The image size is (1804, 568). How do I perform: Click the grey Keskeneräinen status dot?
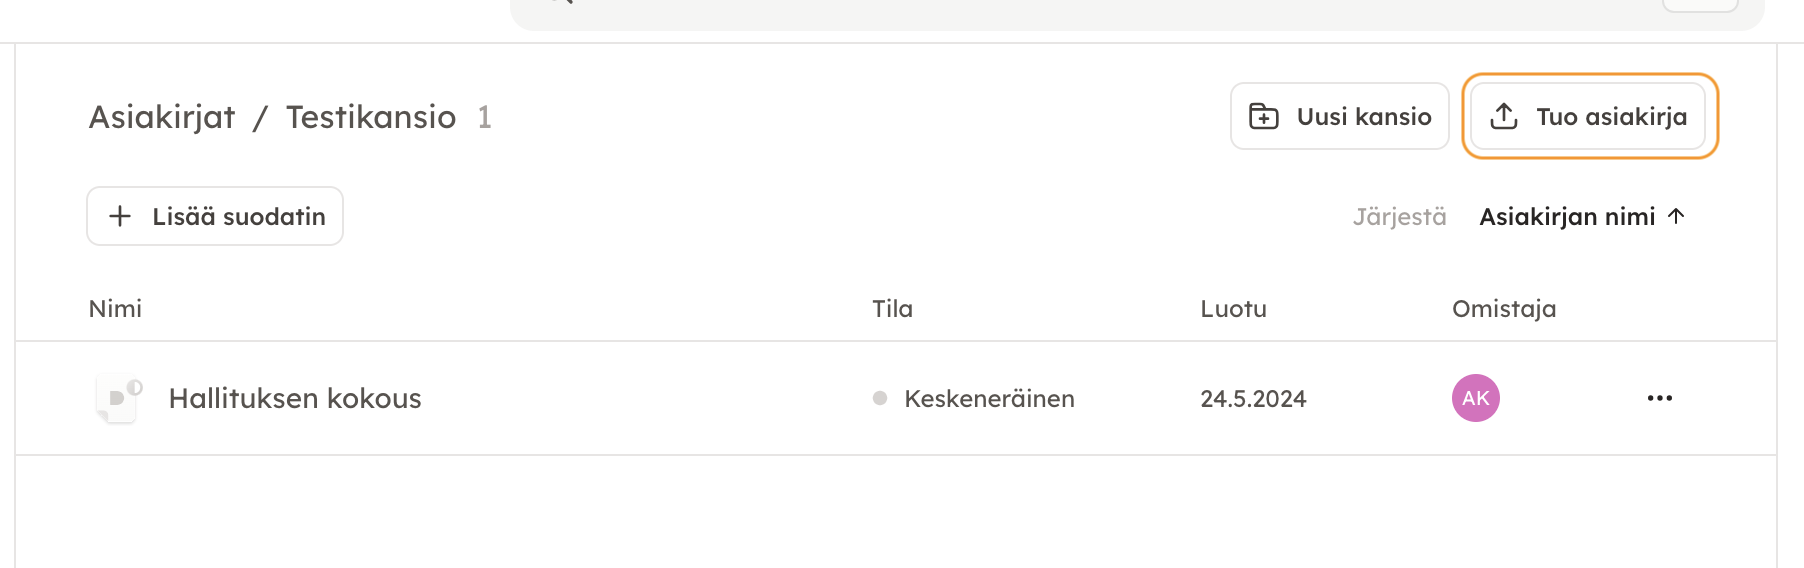coord(880,398)
